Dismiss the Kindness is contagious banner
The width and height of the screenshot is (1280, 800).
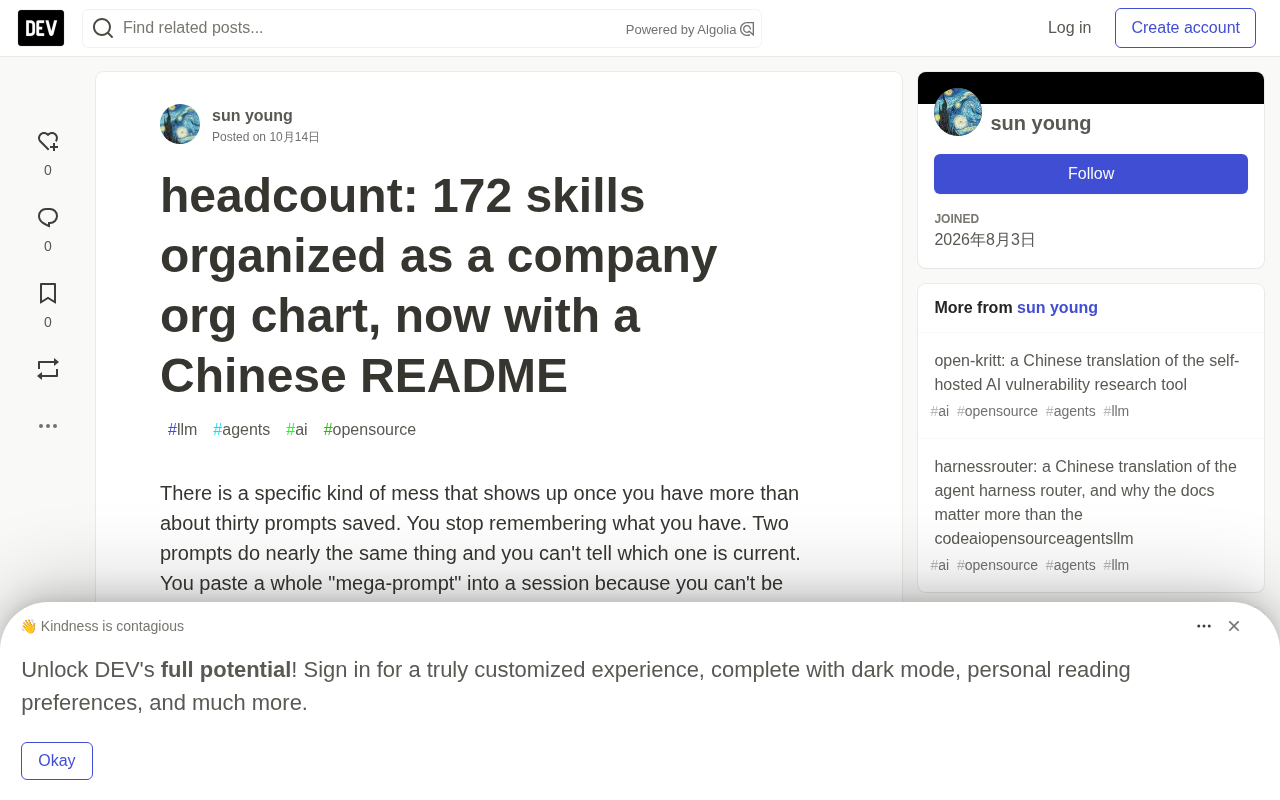point(1234,626)
